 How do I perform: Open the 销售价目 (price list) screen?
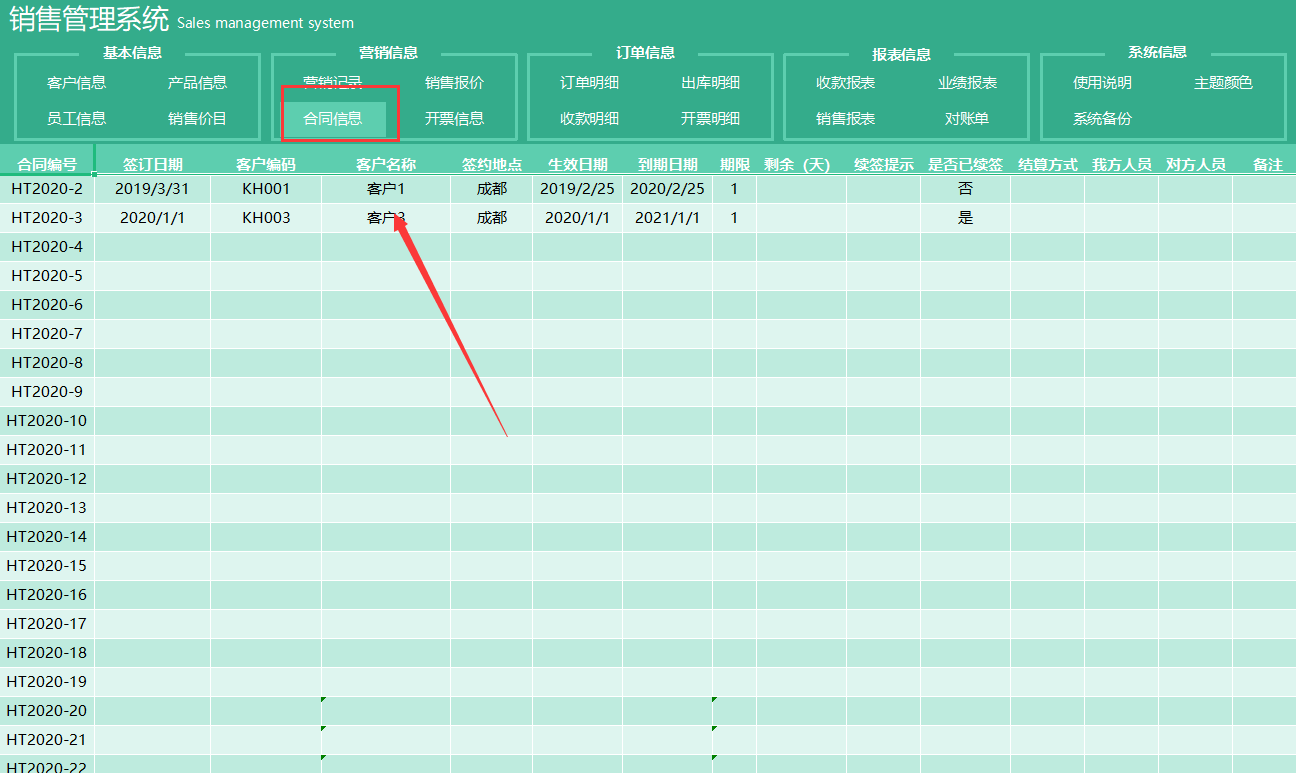pos(198,117)
